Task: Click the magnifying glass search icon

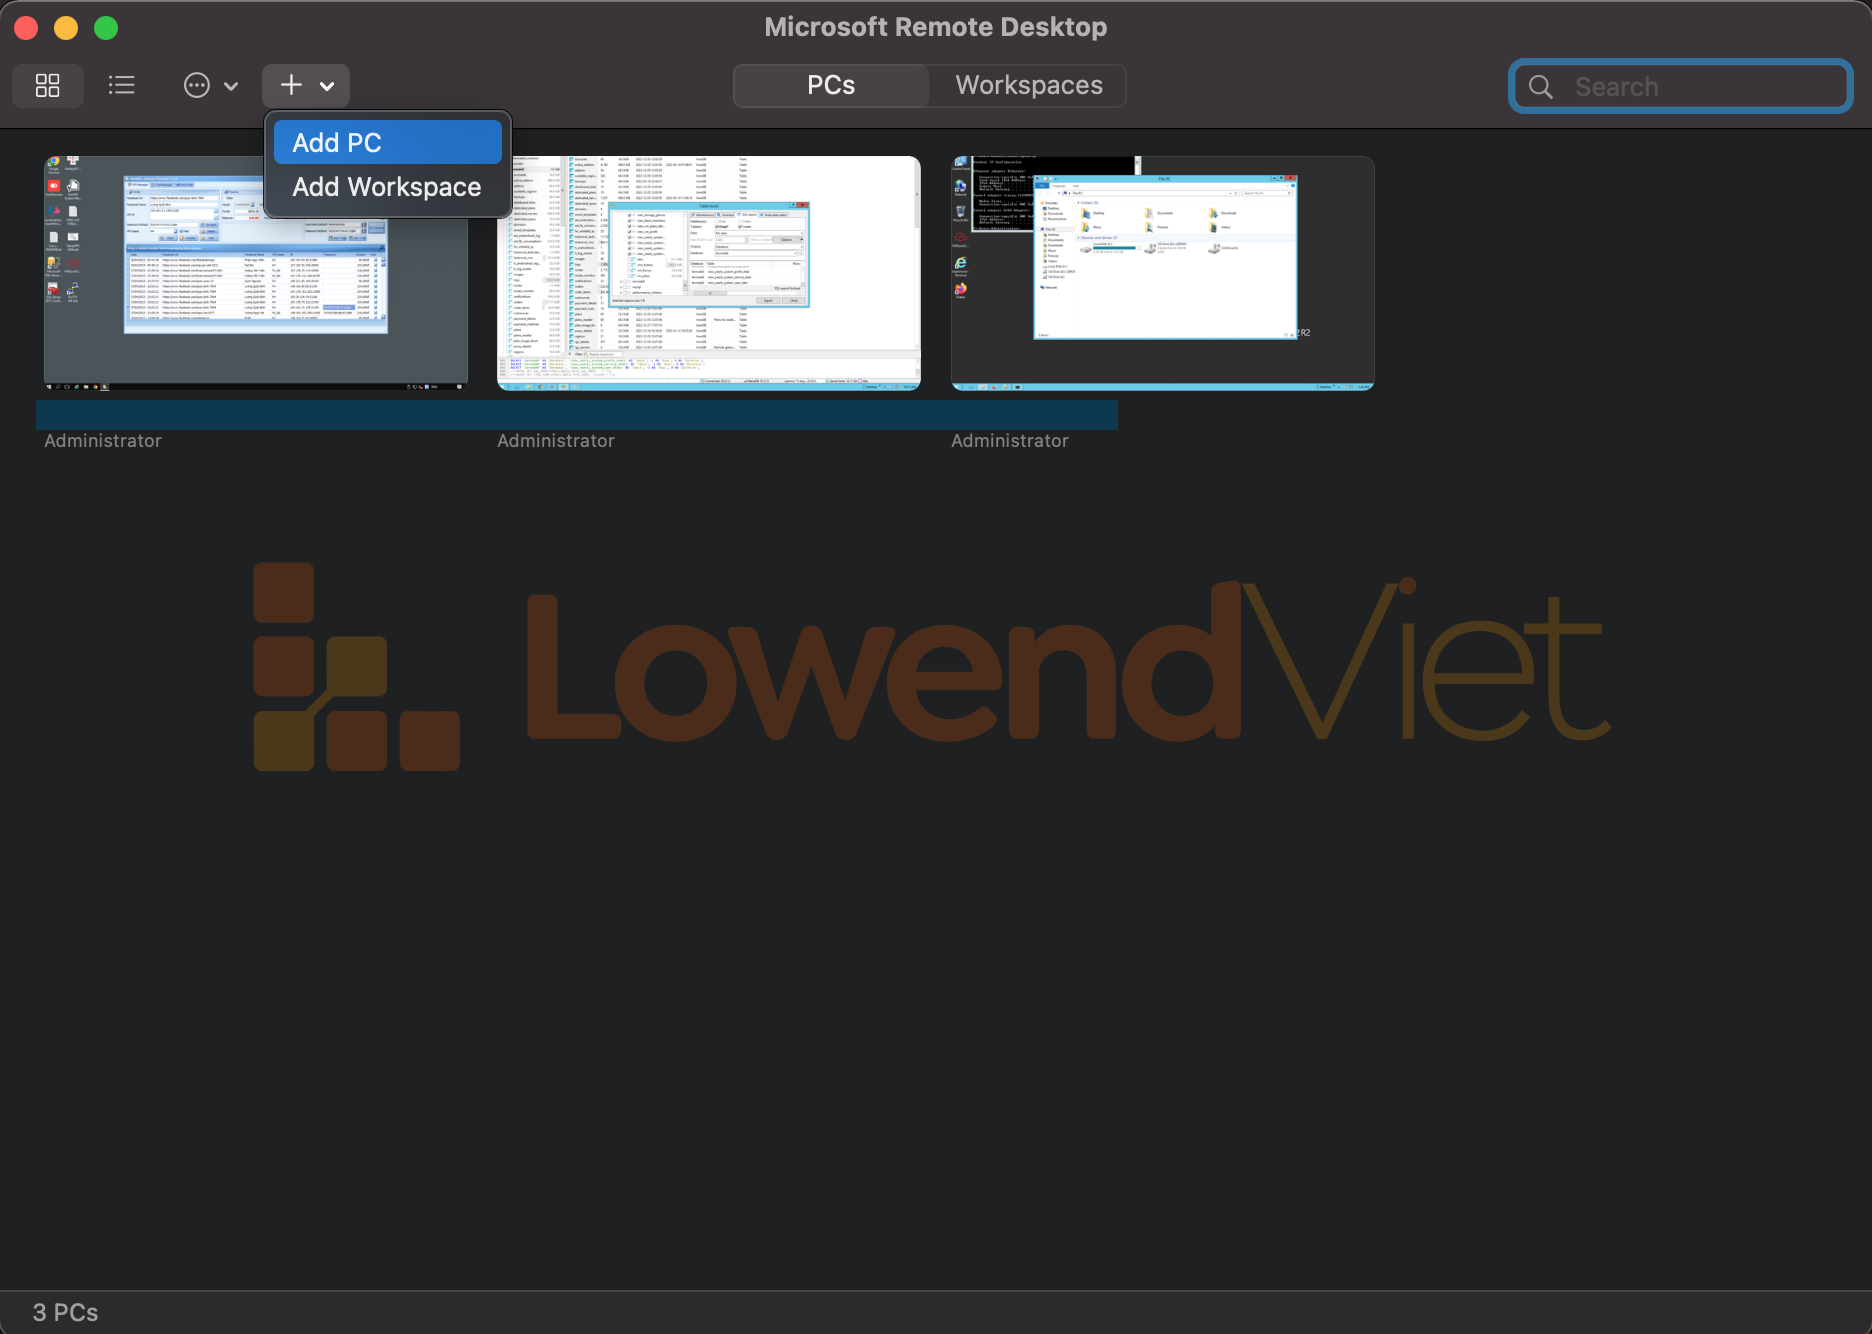Action: click(1541, 87)
